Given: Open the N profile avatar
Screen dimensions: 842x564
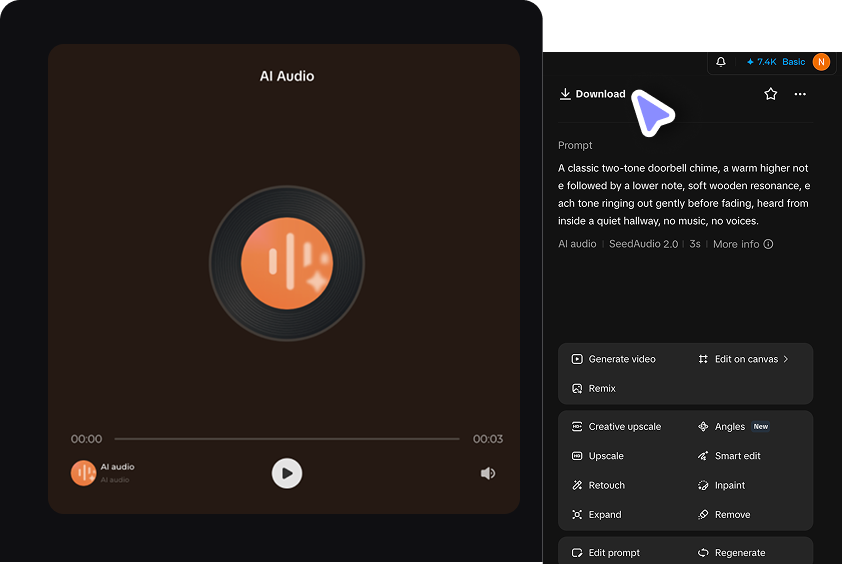Looking at the screenshot, I should [821, 62].
